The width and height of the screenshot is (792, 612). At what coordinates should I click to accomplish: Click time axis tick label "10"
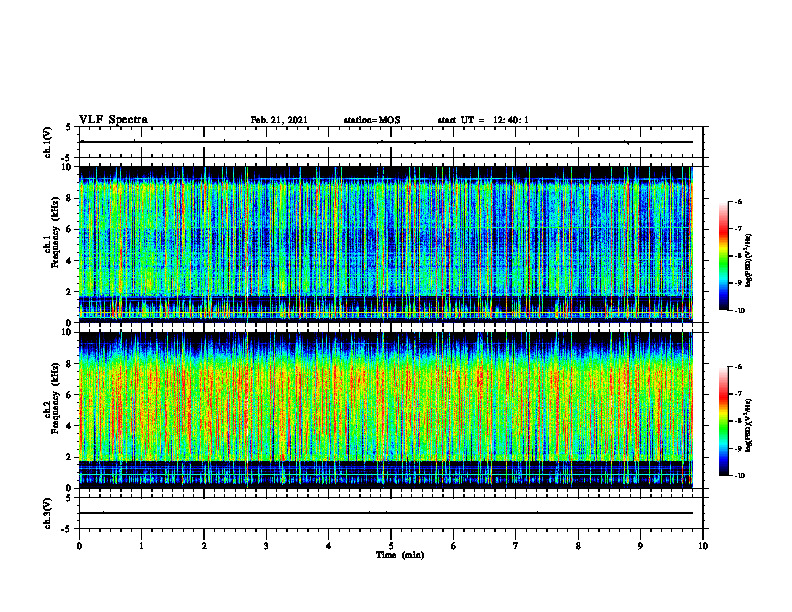tap(703, 546)
